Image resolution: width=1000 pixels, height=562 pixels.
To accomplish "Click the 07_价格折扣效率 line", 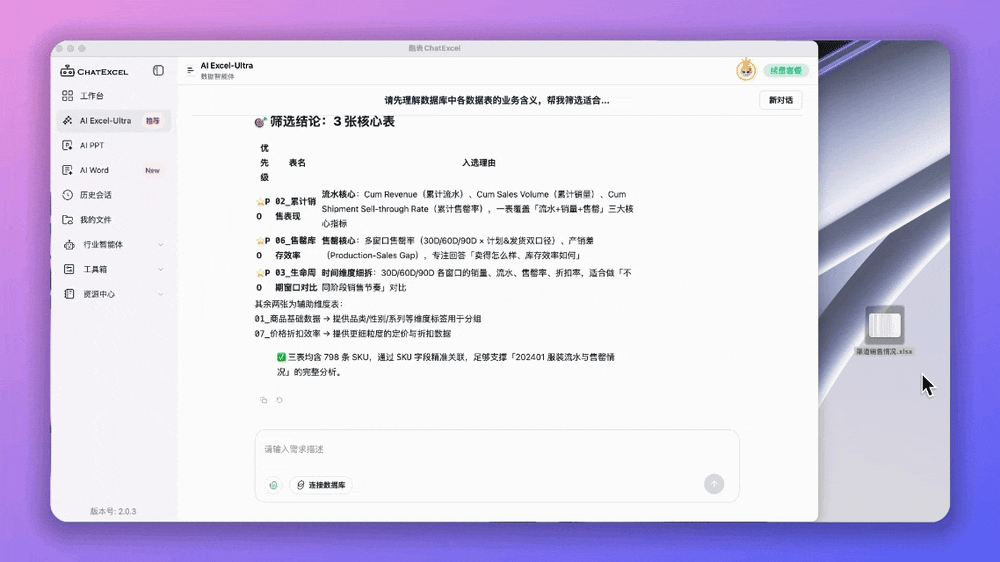I will click(353, 333).
